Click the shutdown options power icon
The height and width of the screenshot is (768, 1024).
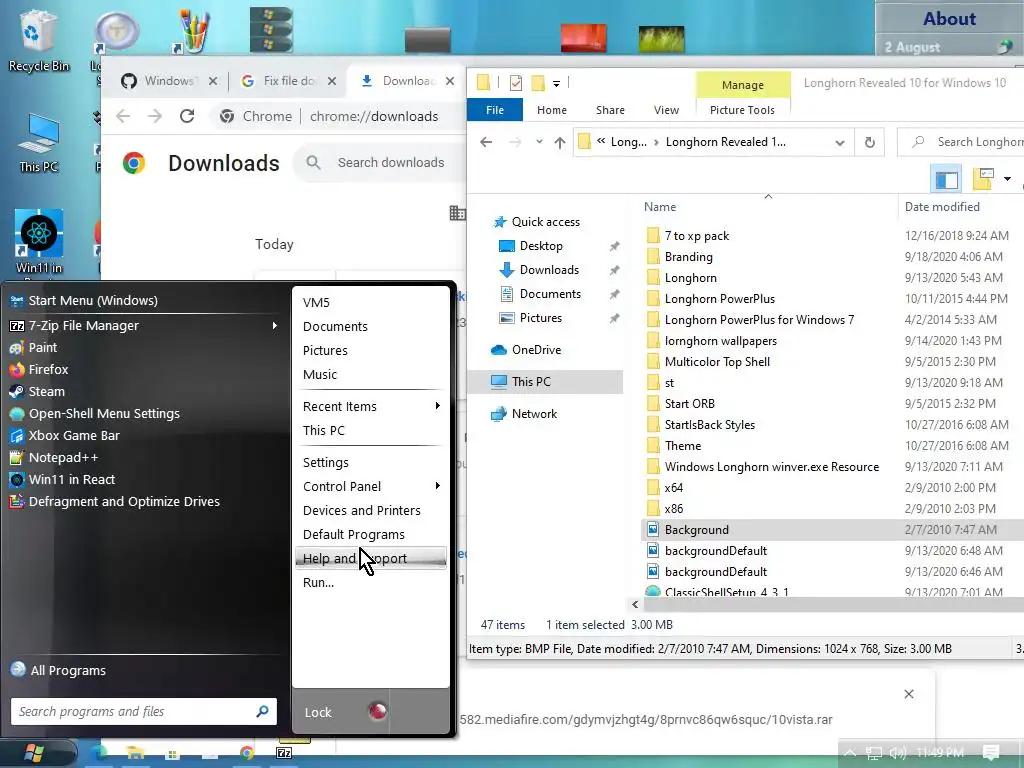[377, 711]
